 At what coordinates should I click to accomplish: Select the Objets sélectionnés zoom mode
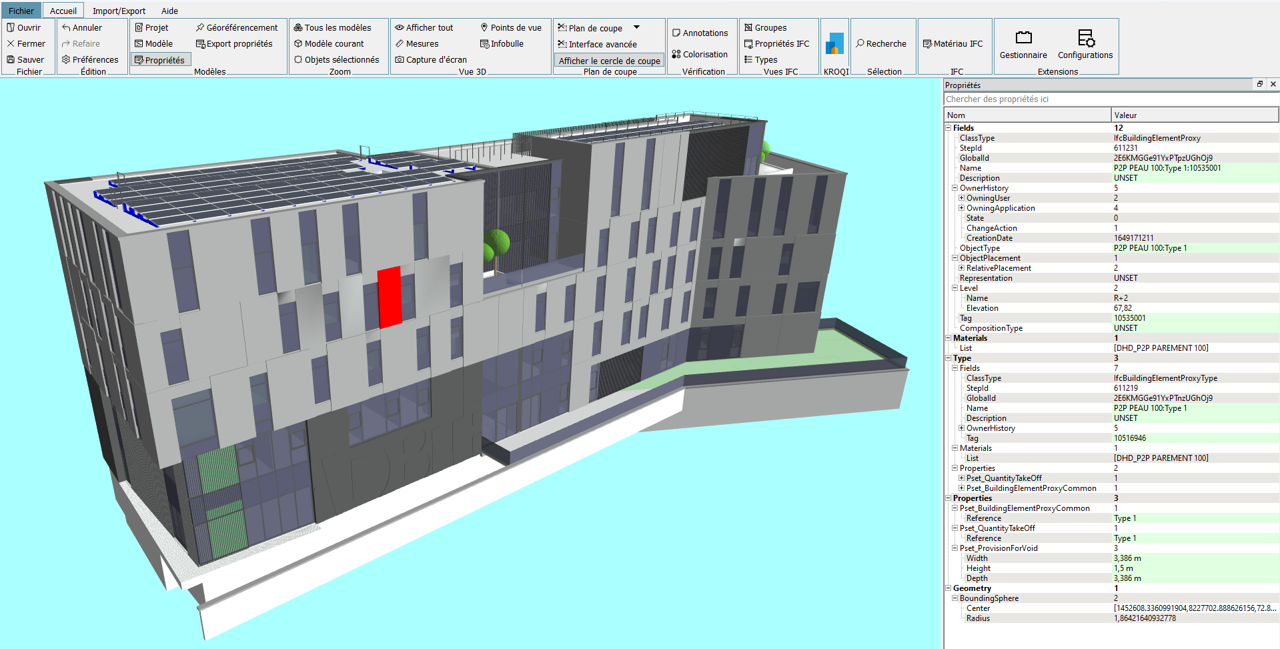point(337,59)
